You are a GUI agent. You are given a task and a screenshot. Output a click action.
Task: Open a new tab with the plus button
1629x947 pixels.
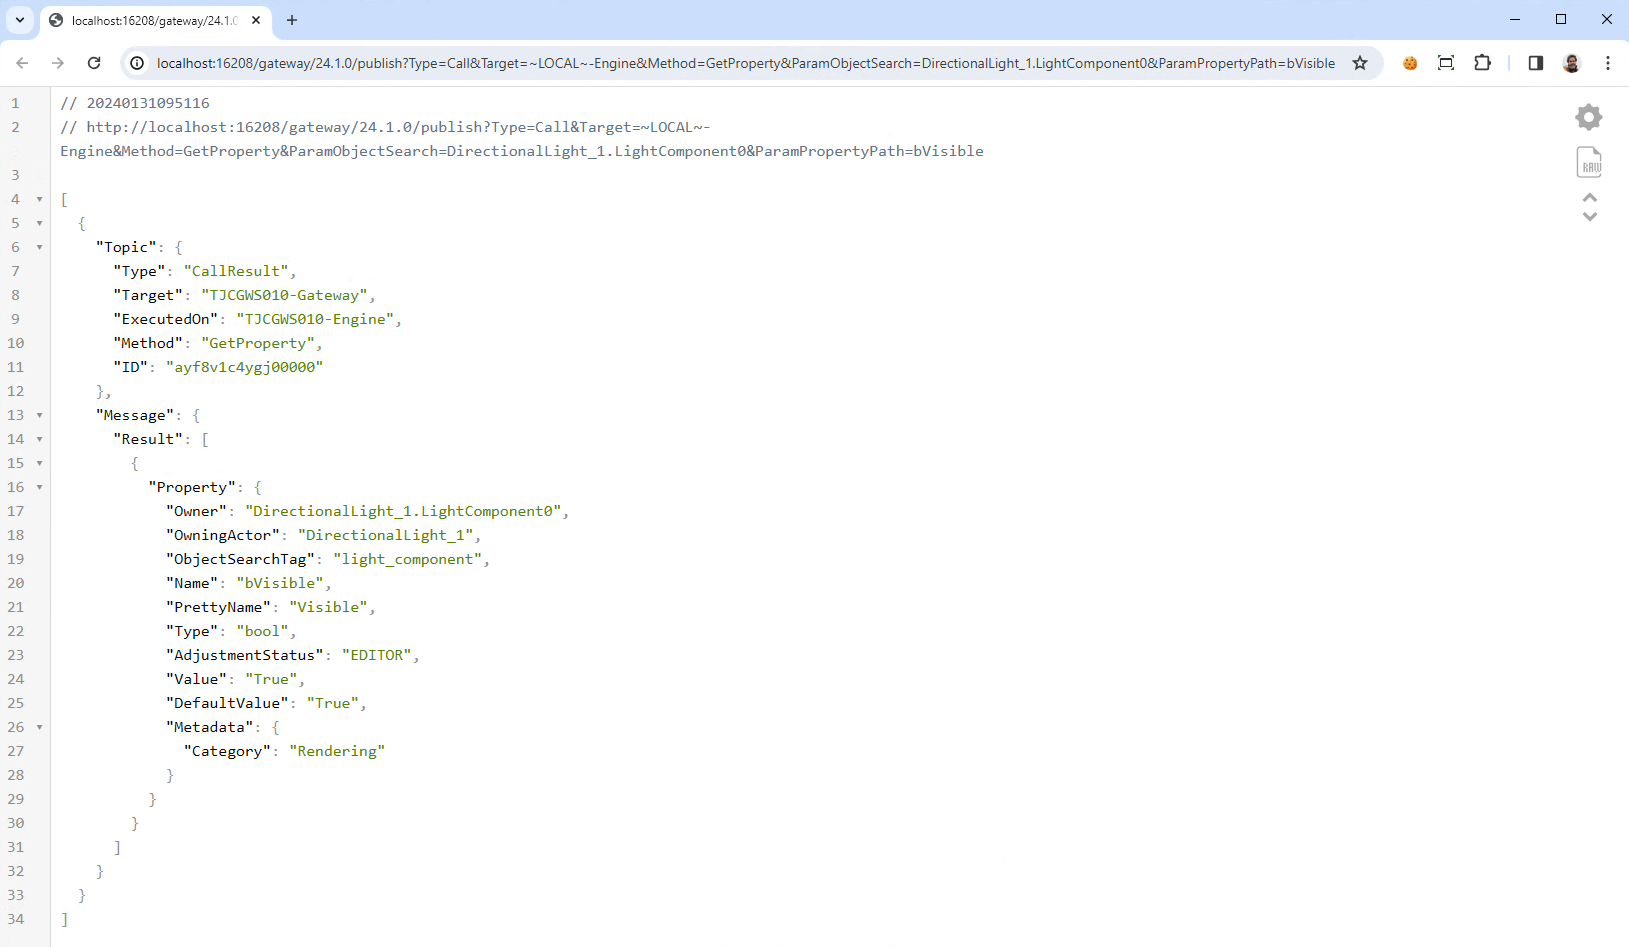coord(292,20)
